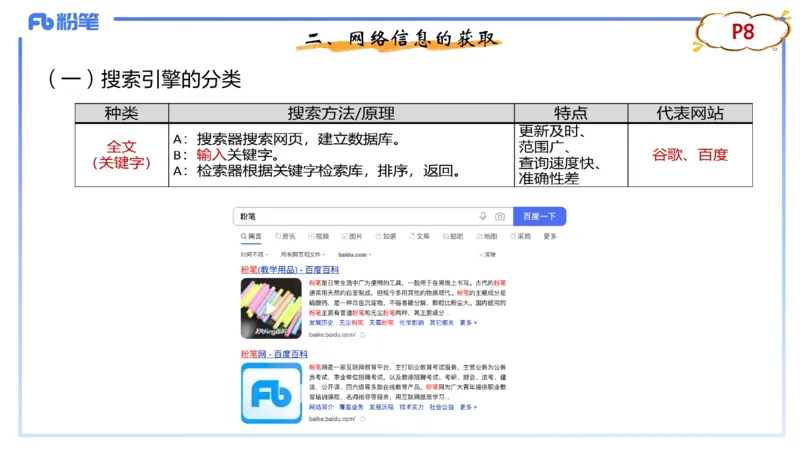
Task: Click the 搜索方法/原理 table header cell
Action: [x=341, y=113]
